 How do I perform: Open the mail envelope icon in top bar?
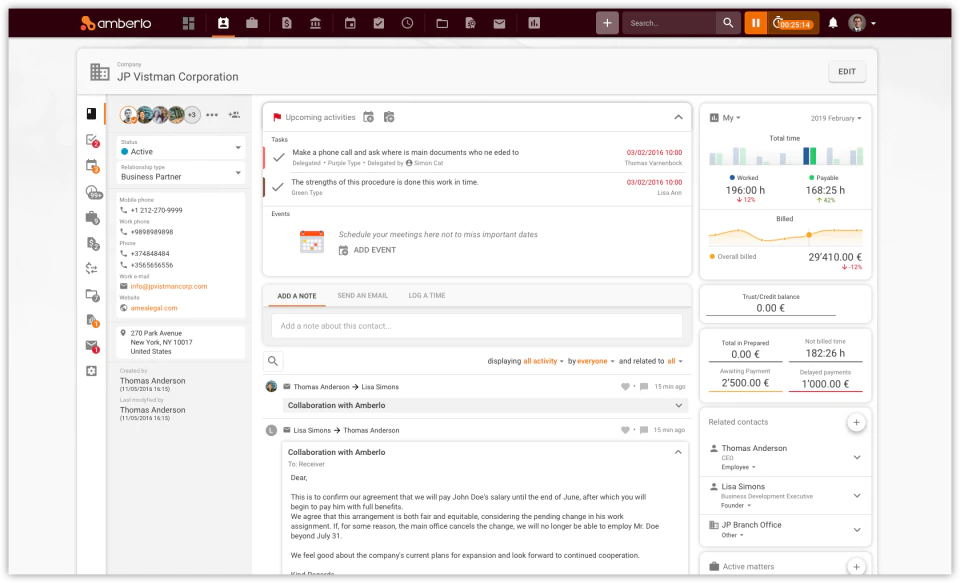(500, 23)
